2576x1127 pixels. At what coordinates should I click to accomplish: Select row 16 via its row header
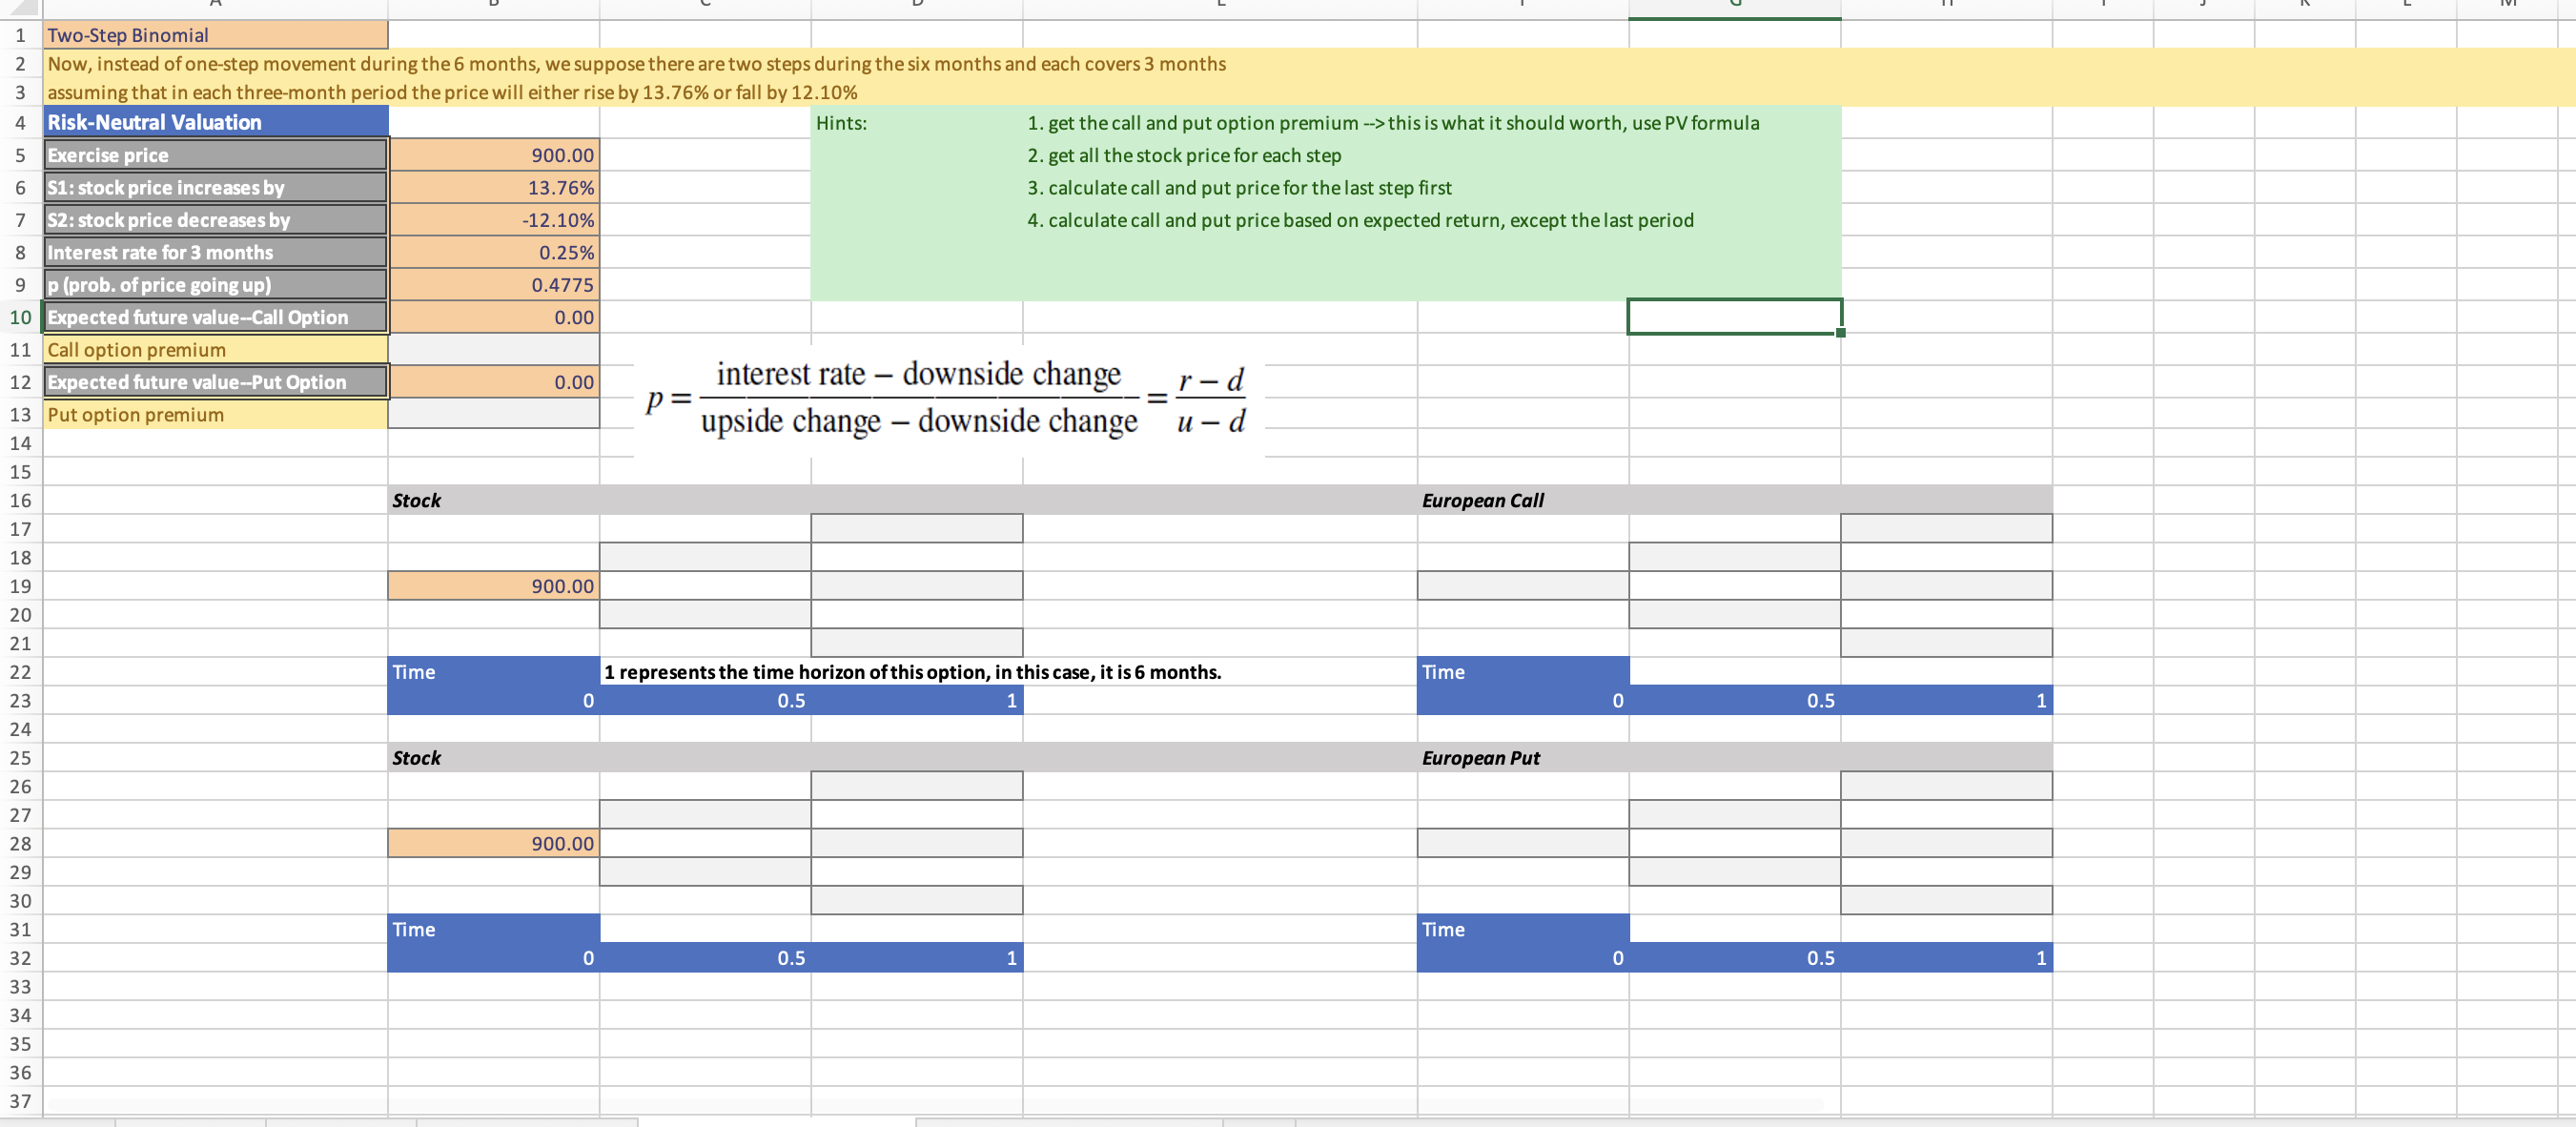pyautogui.click(x=20, y=500)
